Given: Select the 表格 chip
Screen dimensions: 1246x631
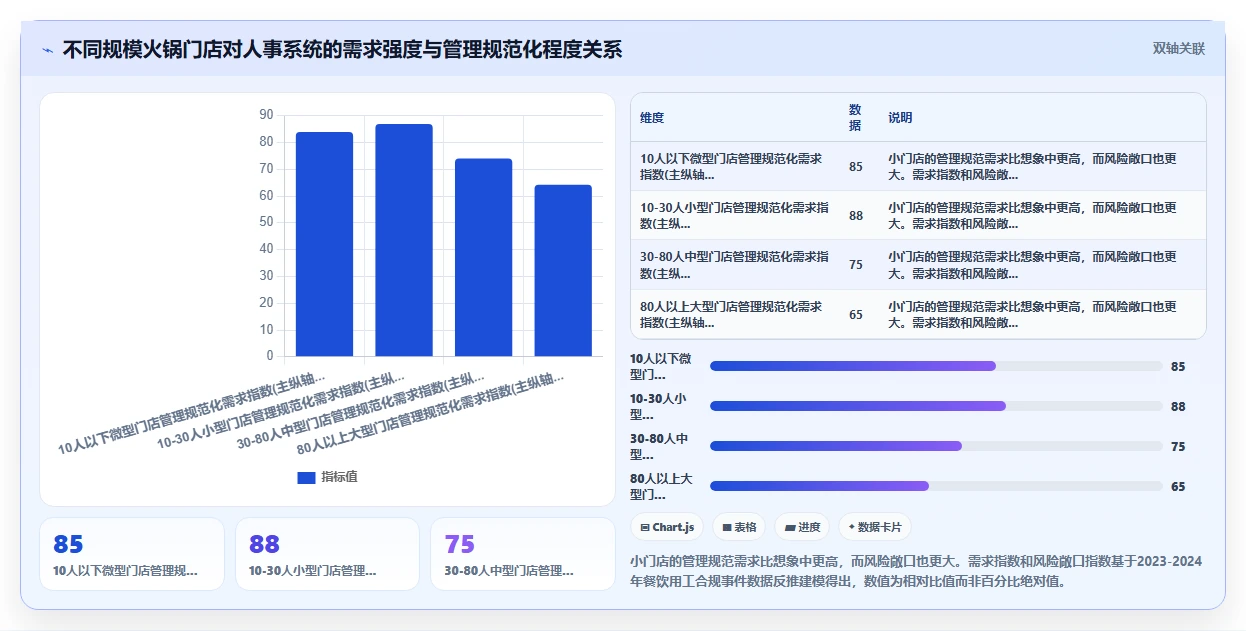Looking at the screenshot, I should pos(739,527).
